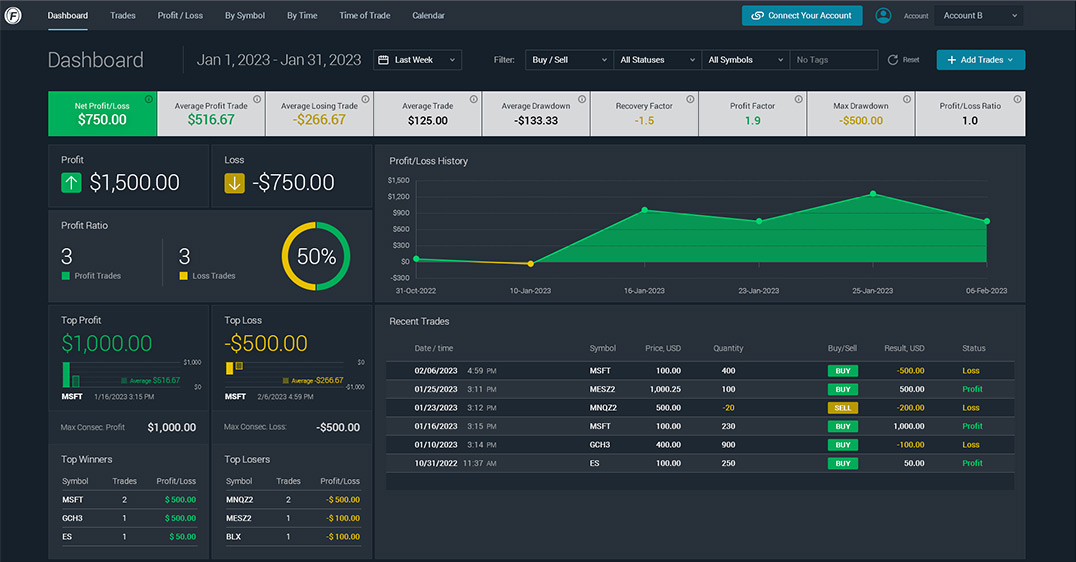Click info icon on Profit Factor card
The height and width of the screenshot is (562, 1076).
[x=799, y=99]
